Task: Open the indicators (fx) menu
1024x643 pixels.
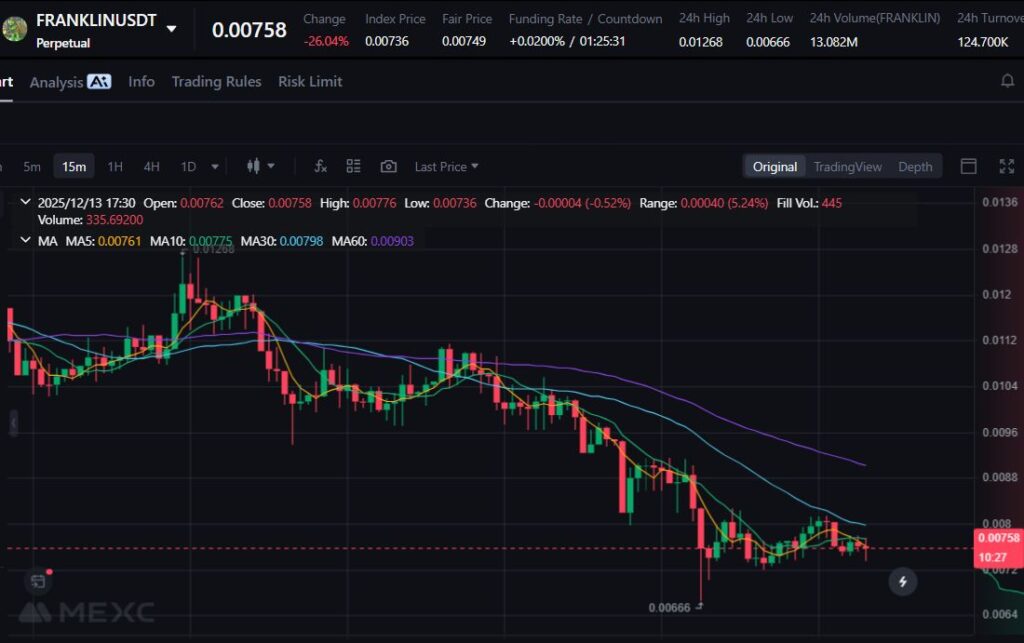Action: (x=321, y=166)
